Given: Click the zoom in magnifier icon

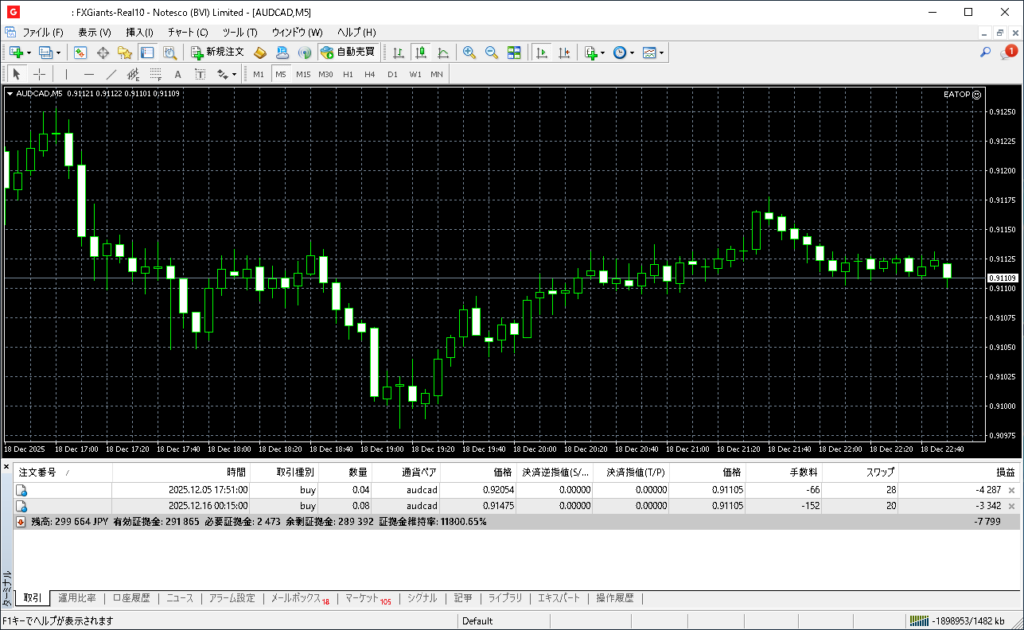Looking at the screenshot, I should coord(469,52).
